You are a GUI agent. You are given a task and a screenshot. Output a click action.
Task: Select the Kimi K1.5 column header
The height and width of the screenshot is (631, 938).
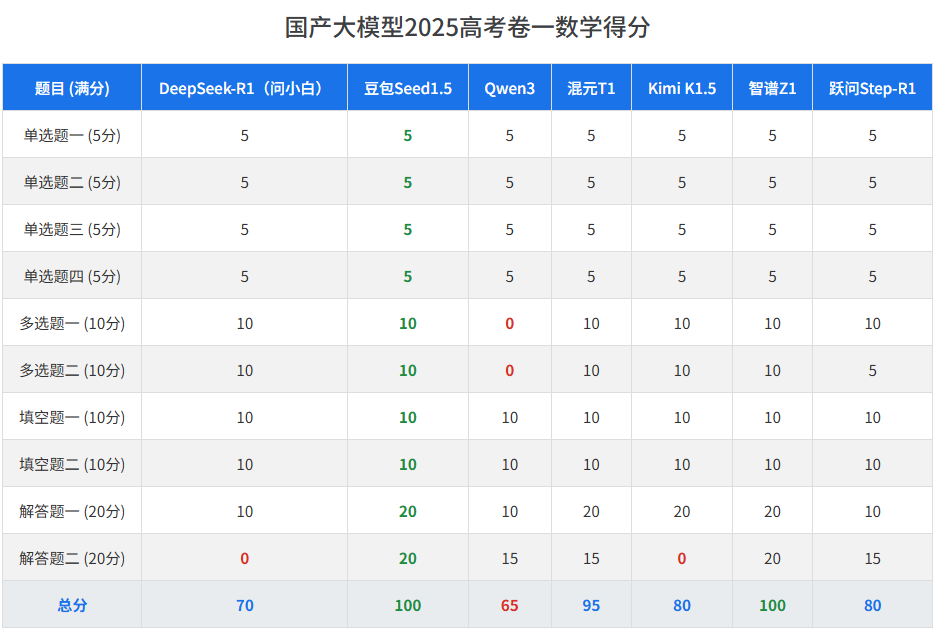point(682,89)
